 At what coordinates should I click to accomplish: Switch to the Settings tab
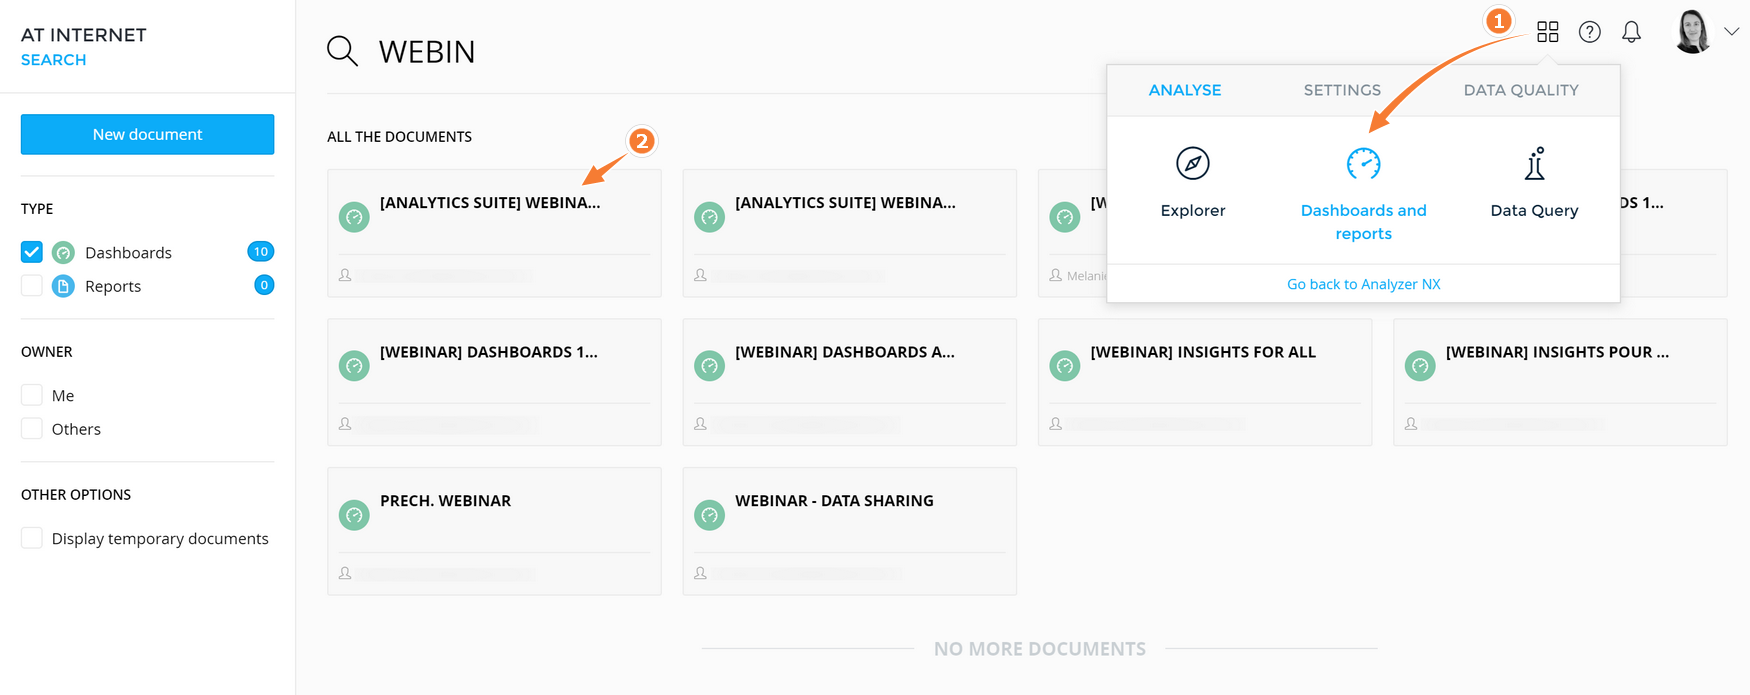pyautogui.click(x=1342, y=90)
